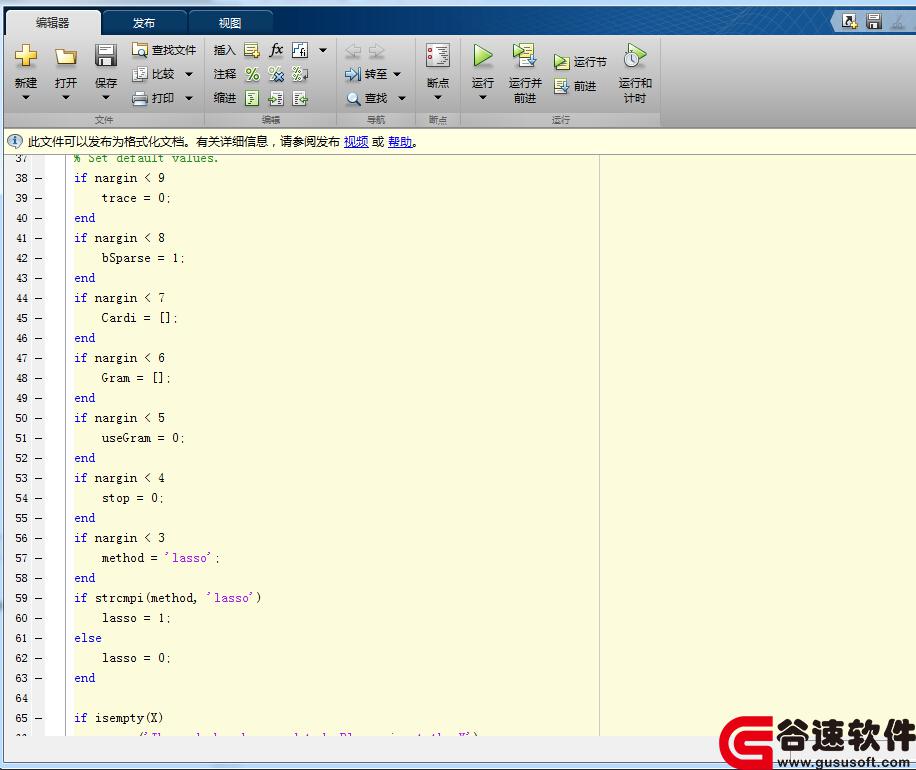916x770 pixels.
Task: Set breakpoint at line 47 dash
Action: coord(39,358)
